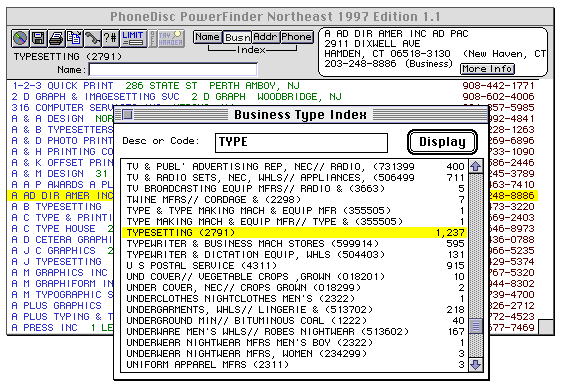Image resolution: width=564 pixels, height=389 pixels.
Task: Select TYPEWRITER & BUSINESS MACH STORES entry
Action: [294, 244]
